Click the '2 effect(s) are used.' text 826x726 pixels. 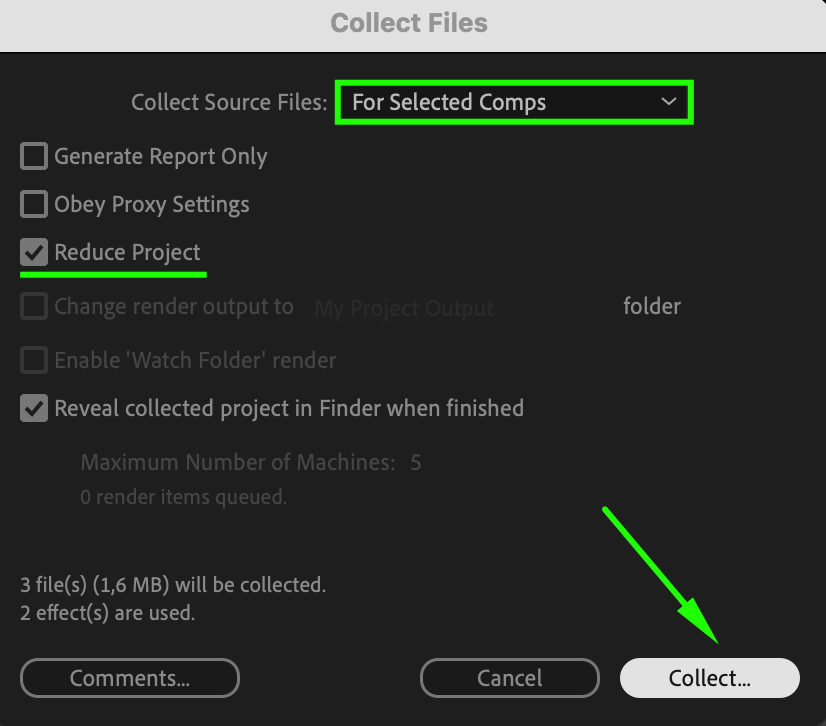pos(107,613)
